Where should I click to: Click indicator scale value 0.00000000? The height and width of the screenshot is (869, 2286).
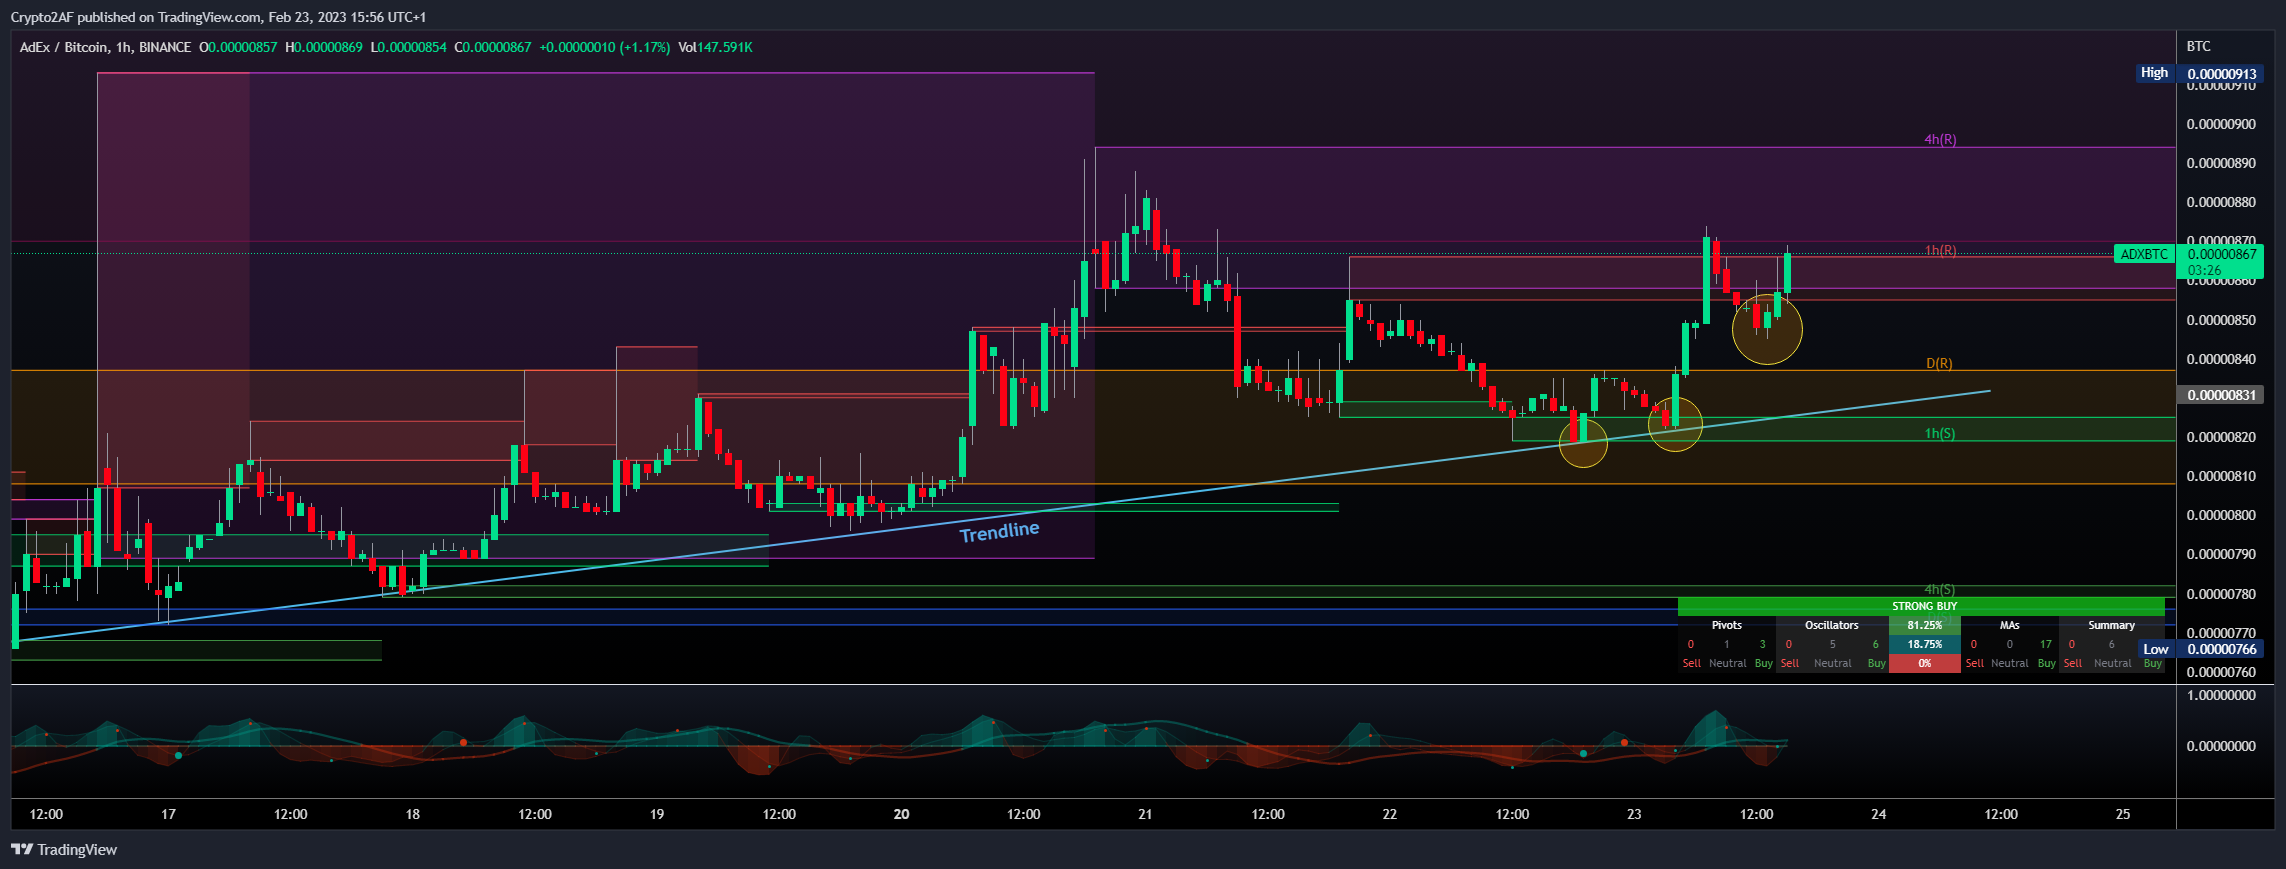[2219, 746]
